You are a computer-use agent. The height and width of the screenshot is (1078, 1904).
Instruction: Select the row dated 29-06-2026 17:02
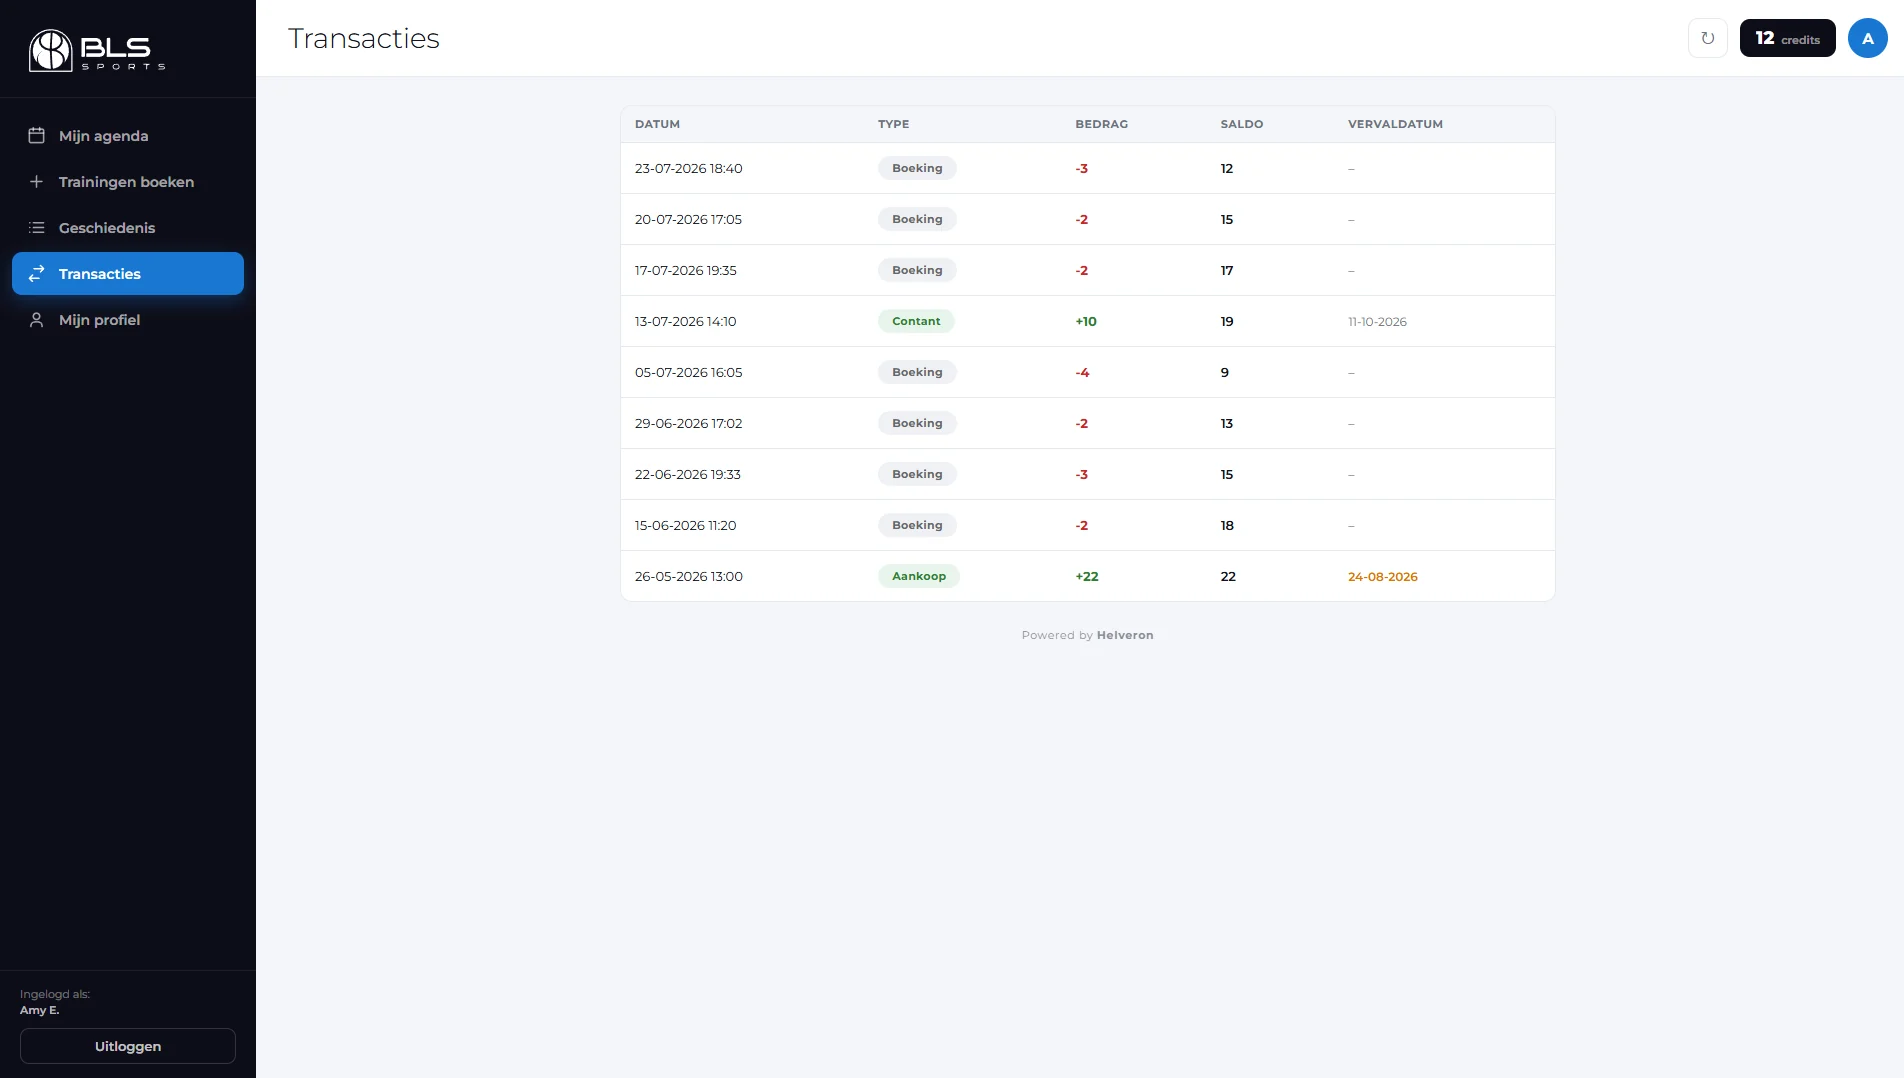click(1087, 423)
